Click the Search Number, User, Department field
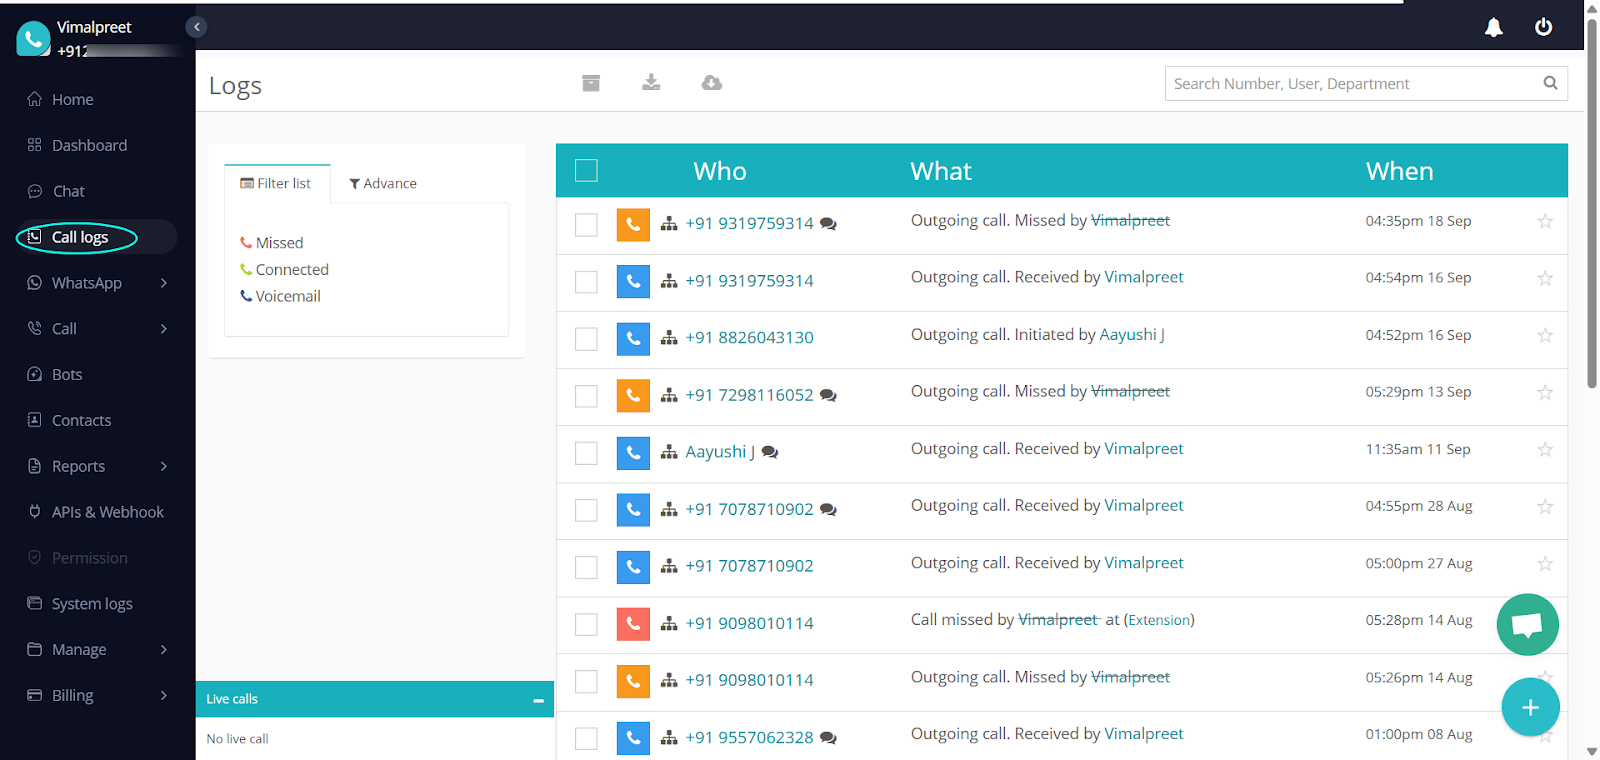1600x760 pixels. point(1354,84)
